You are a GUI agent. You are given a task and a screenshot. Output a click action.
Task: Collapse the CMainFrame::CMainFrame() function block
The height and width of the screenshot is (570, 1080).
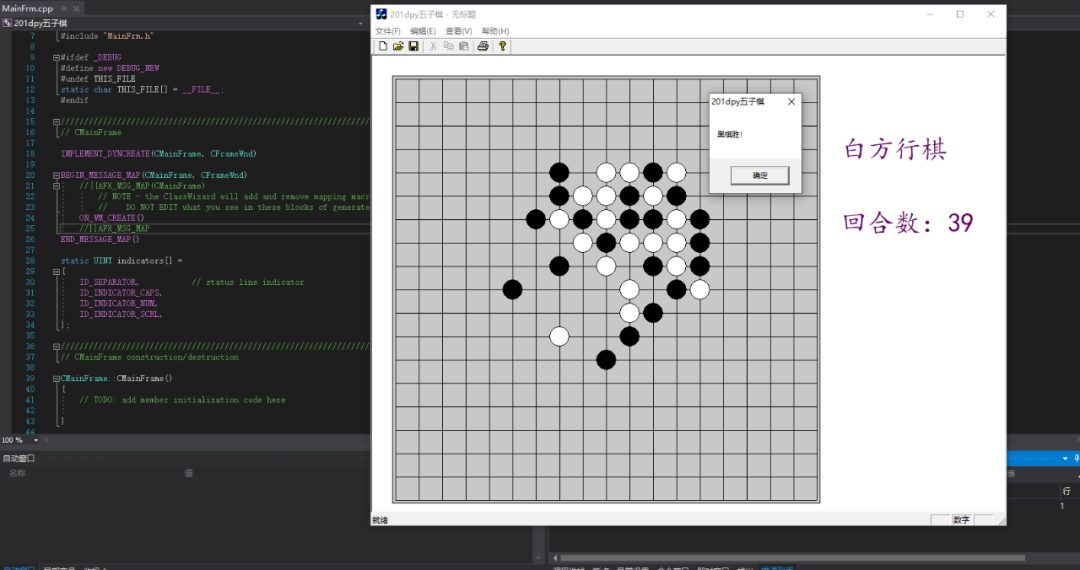click(56, 379)
